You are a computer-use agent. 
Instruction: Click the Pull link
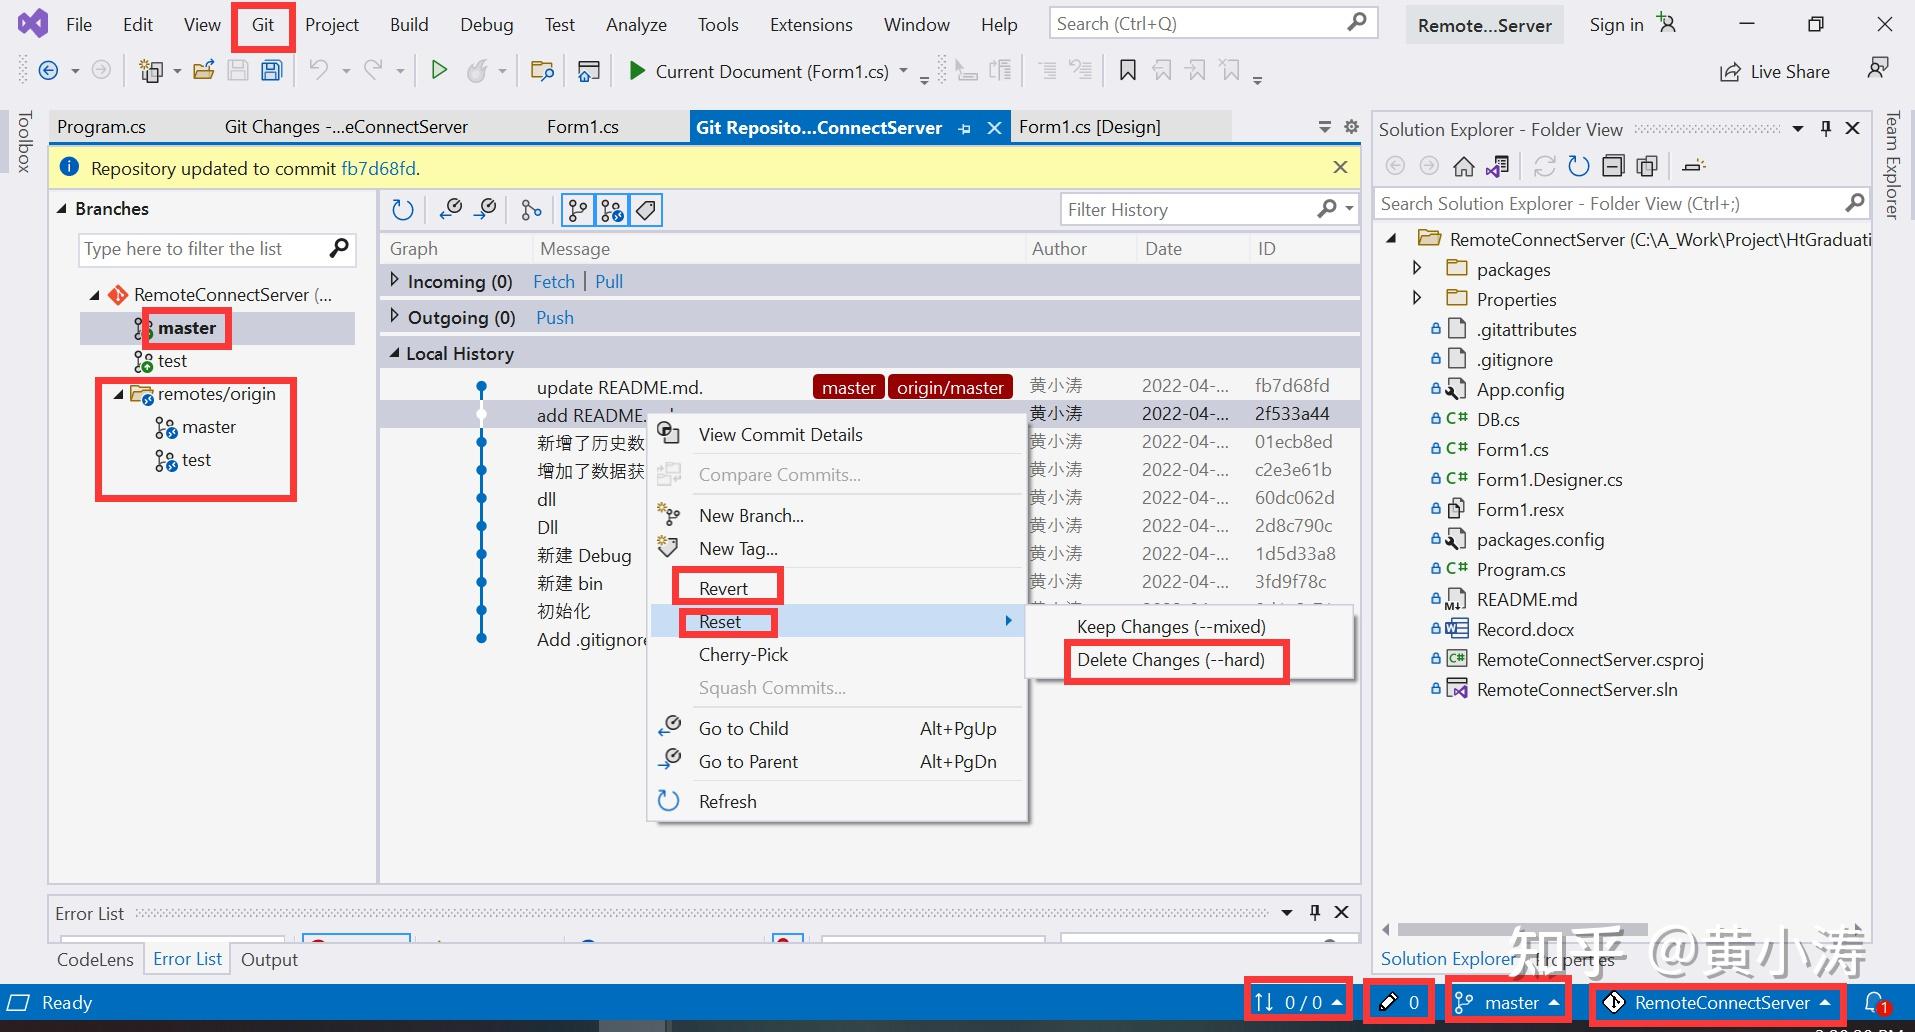(609, 282)
